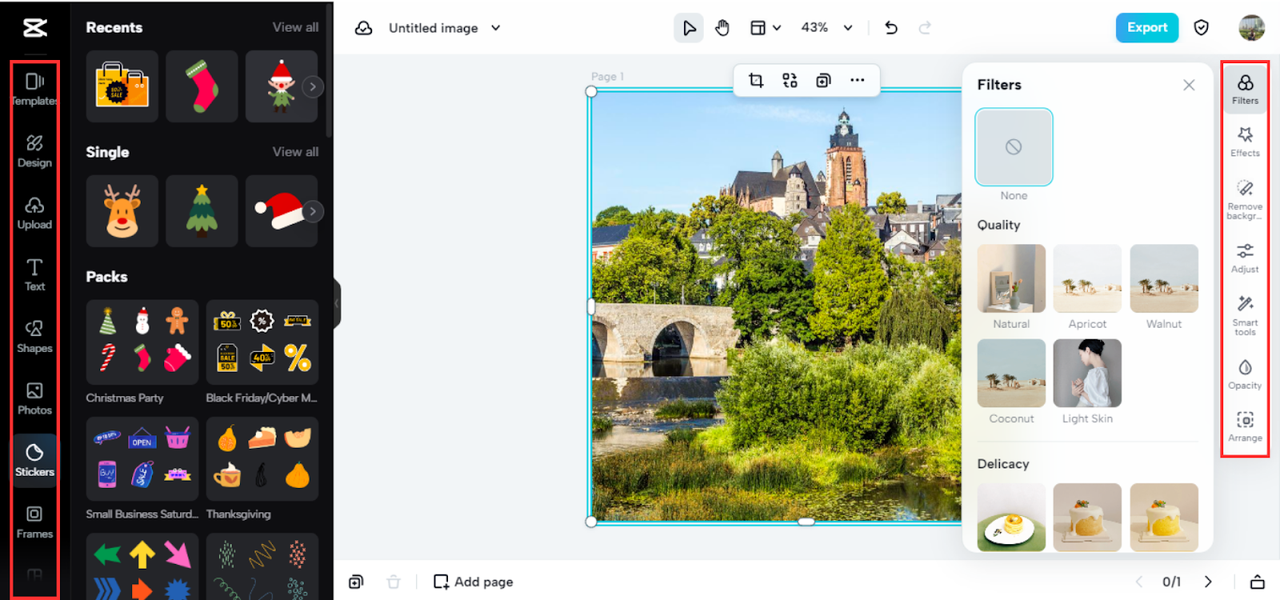Apply the Natural filter
Image resolution: width=1280 pixels, height=600 pixels.
coord(1011,279)
